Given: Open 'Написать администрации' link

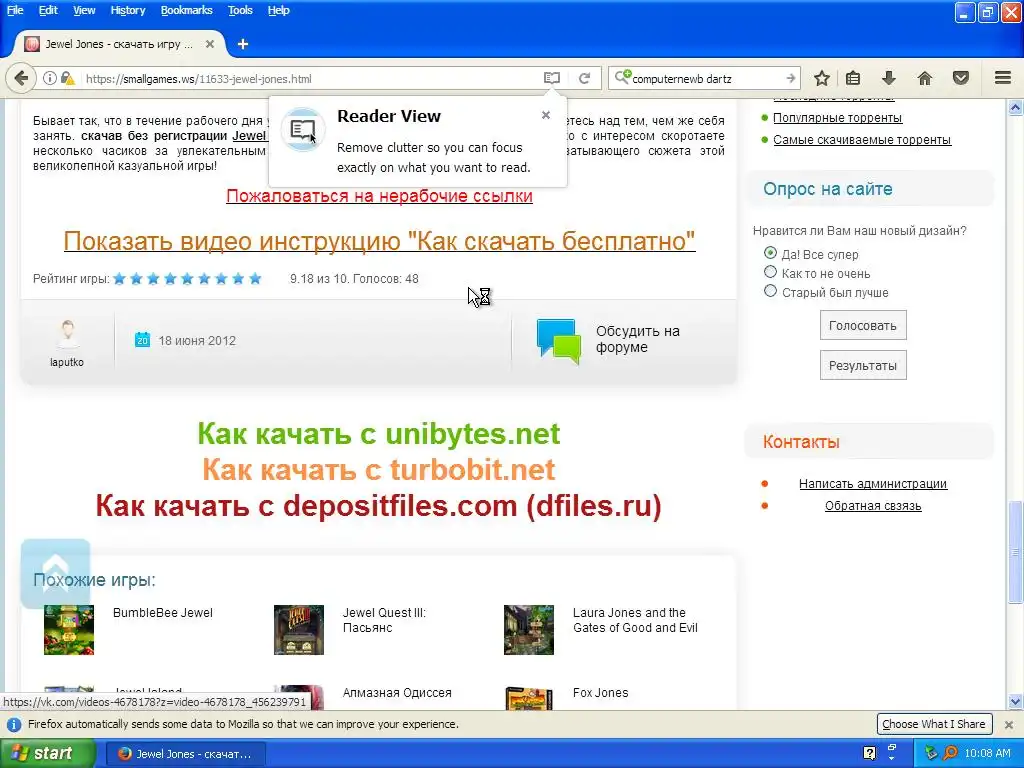Looking at the screenshot, I should click(x=872, y=484).
